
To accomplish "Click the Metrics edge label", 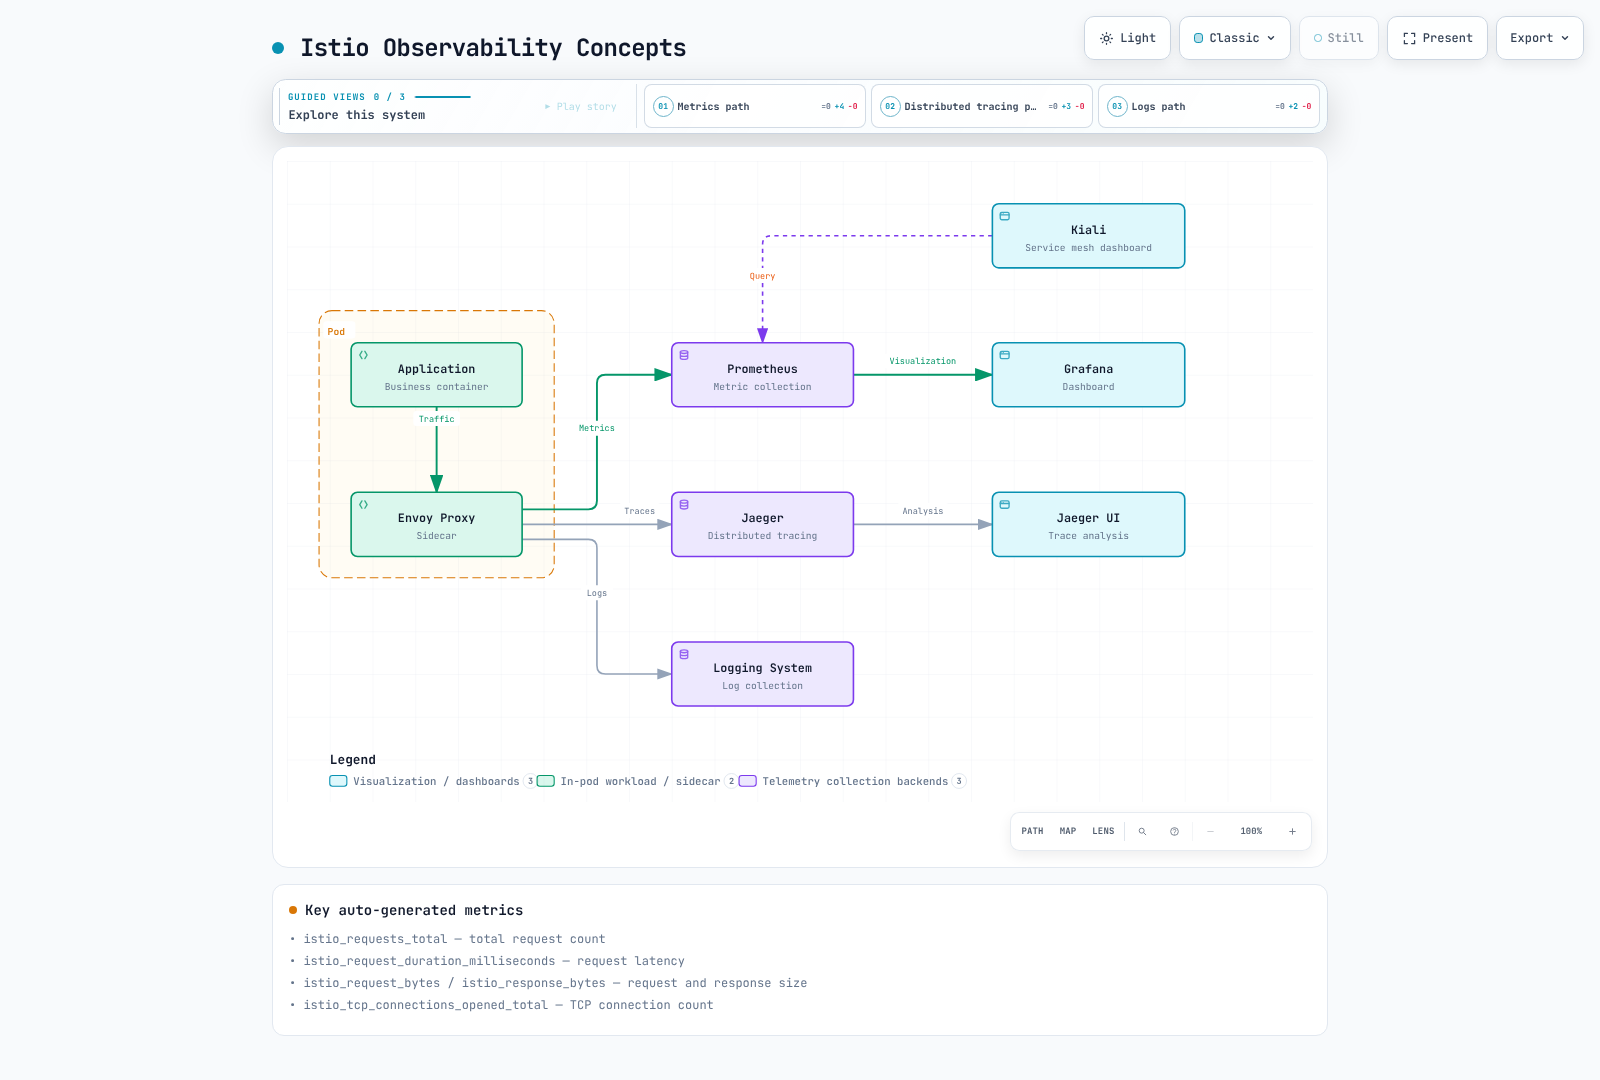I will (x=597, y=428).
